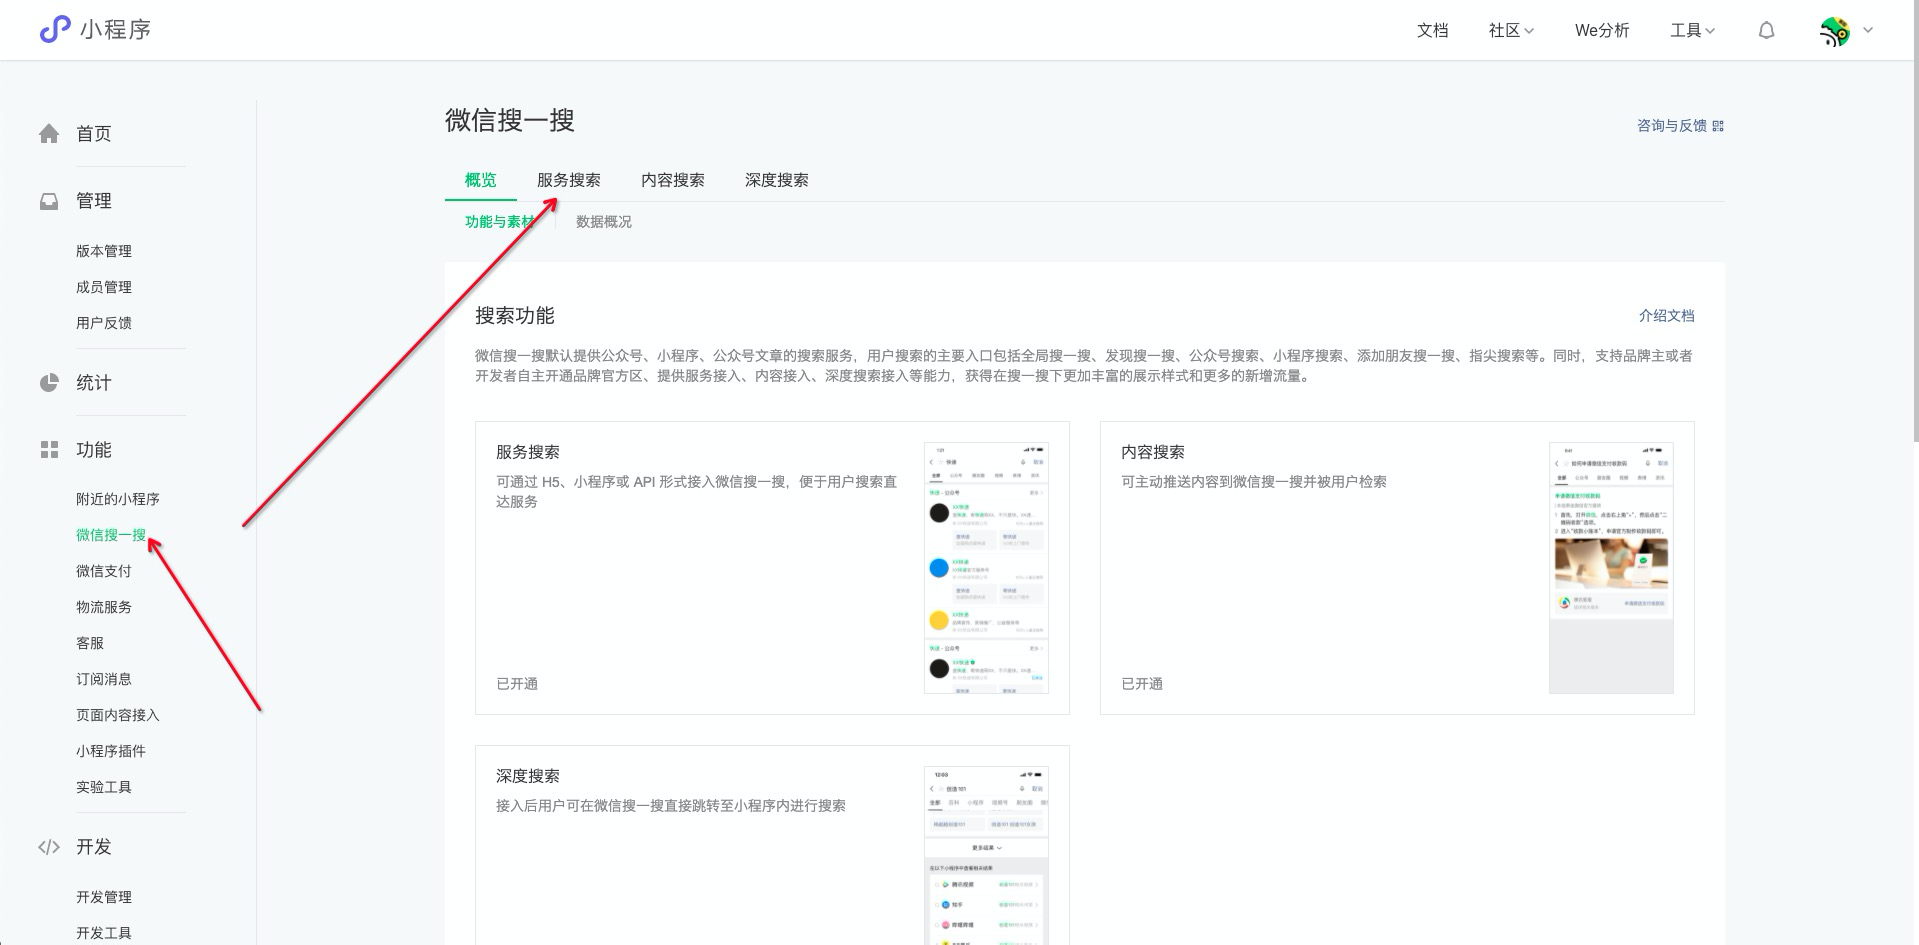The image size is (1919, 945).
Task: Click the inbox icon beside 管理
Action: pos(49,201)
